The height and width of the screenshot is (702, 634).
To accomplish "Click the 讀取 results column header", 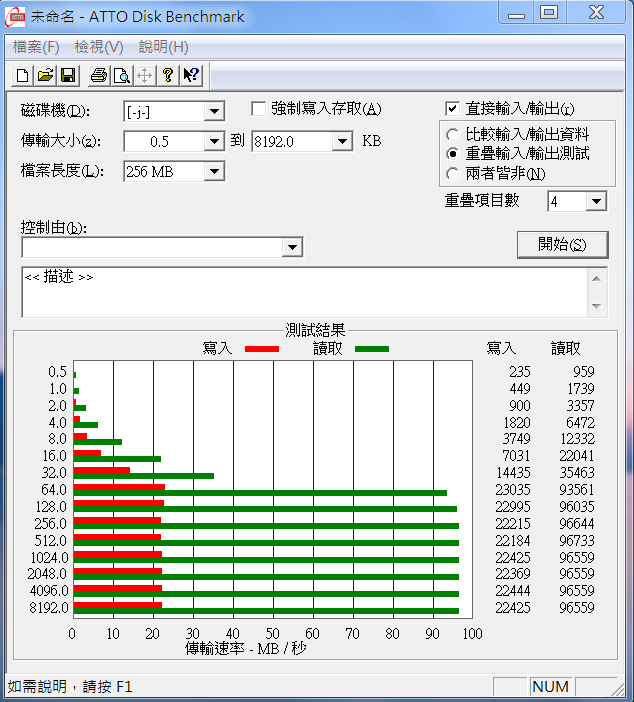I will coord(565,348).
